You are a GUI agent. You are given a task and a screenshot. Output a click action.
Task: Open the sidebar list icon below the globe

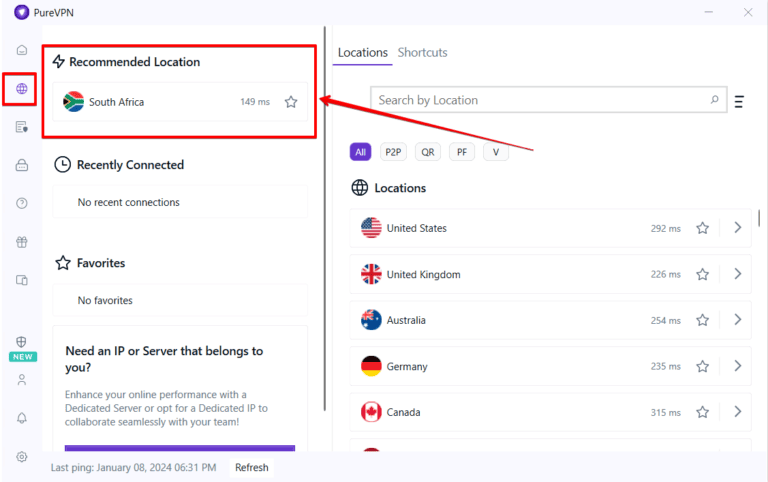point(22,127)
